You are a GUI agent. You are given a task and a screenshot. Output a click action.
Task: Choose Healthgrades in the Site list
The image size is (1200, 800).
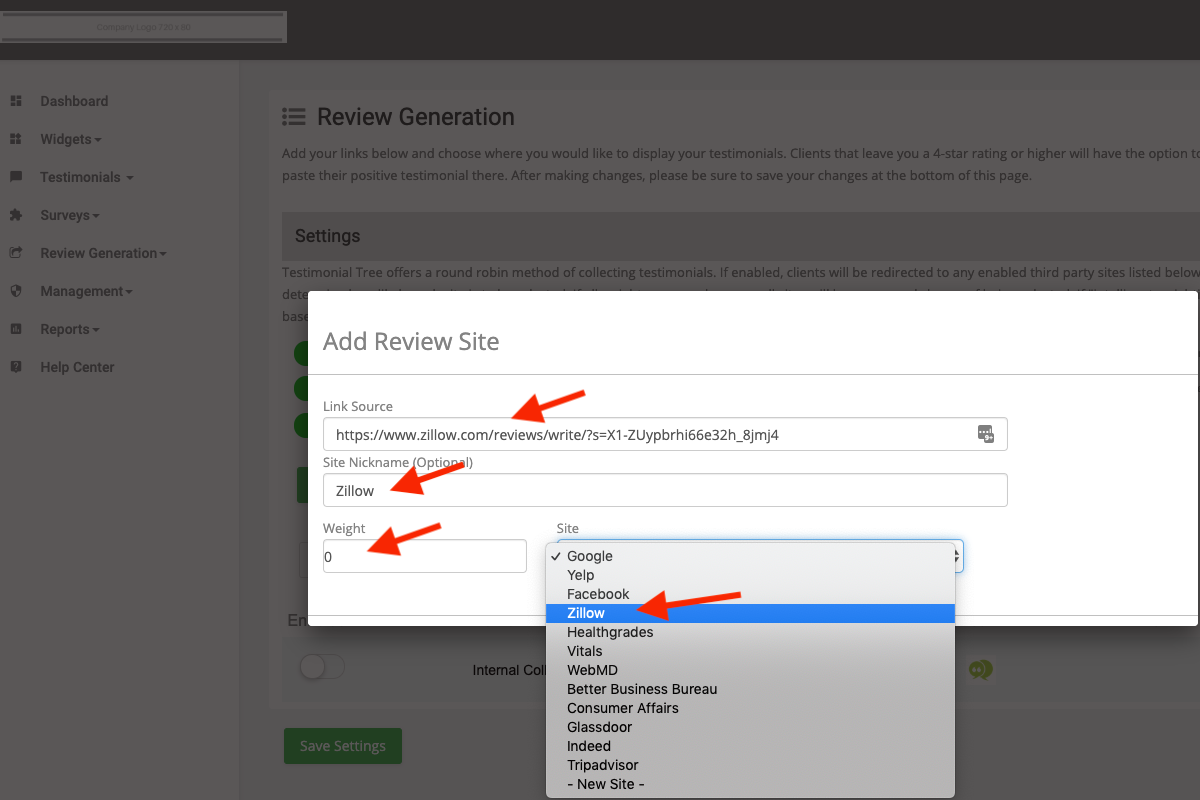[750, 632]
